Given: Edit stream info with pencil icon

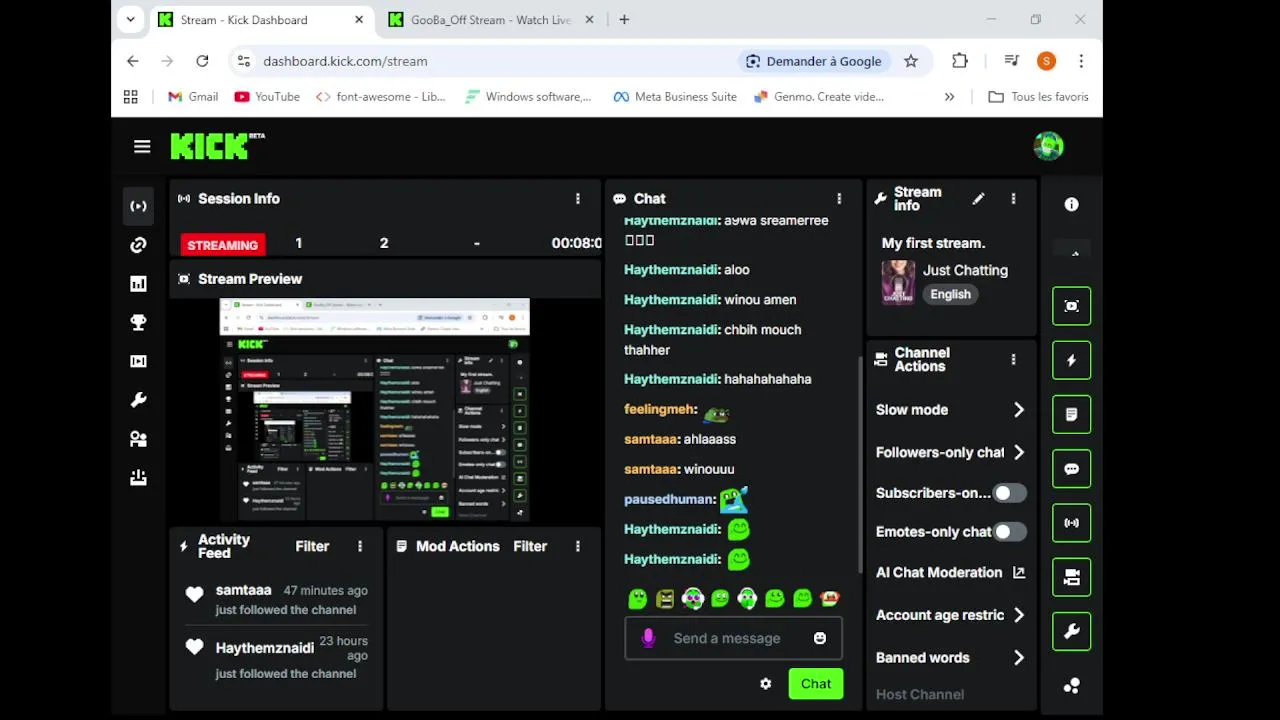Looking at the screenshot, I should tap(978, 199).
